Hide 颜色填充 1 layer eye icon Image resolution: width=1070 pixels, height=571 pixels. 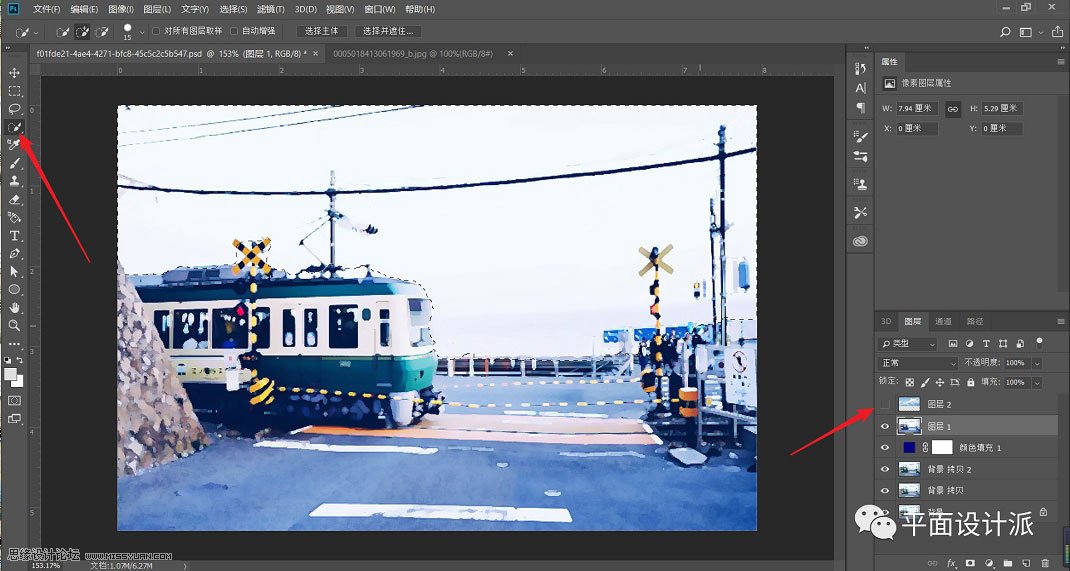(x=885, y=448)
